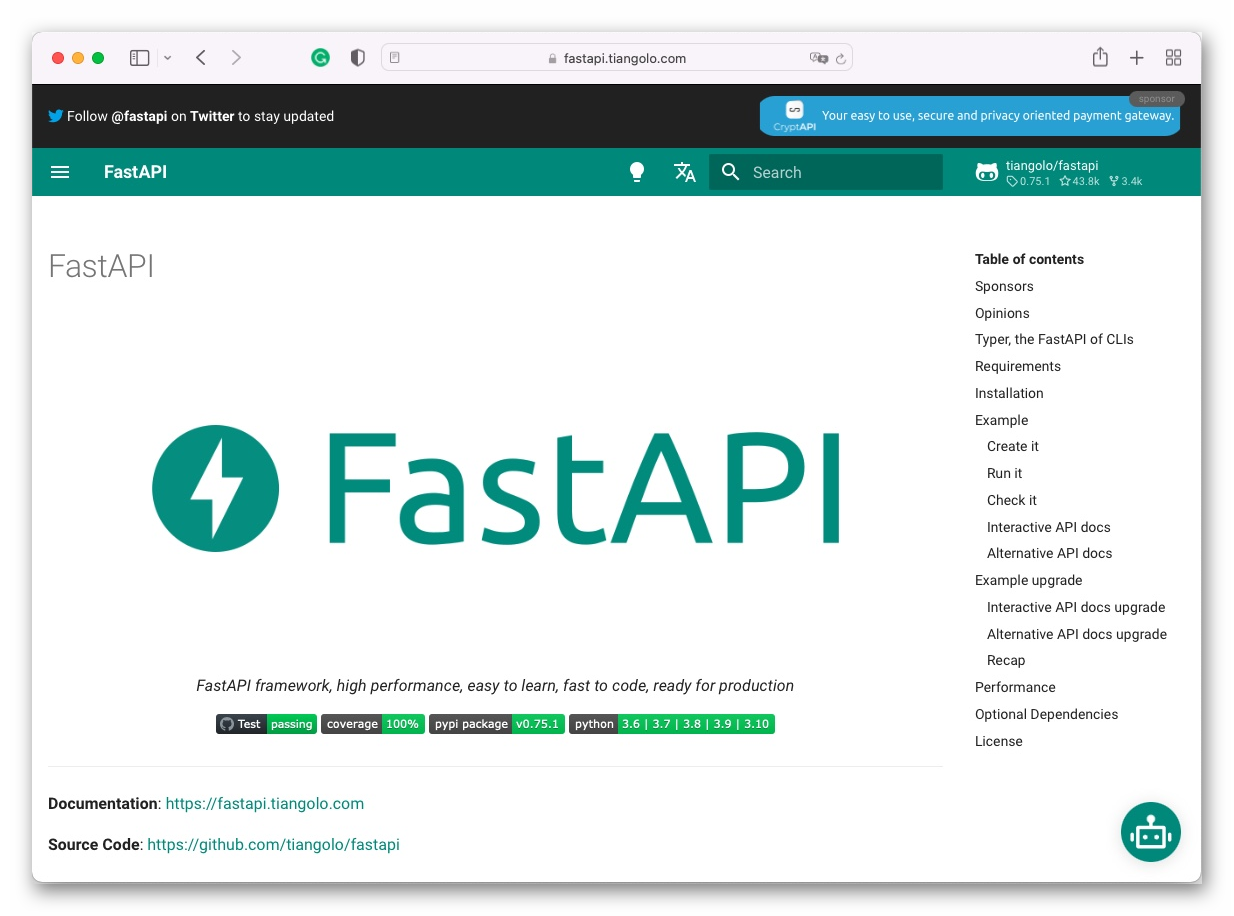The width and height of the screenshot is (1234, 916).
Task: Go to Interactive API docs upgrade
Action: [x=1076, y=607]
